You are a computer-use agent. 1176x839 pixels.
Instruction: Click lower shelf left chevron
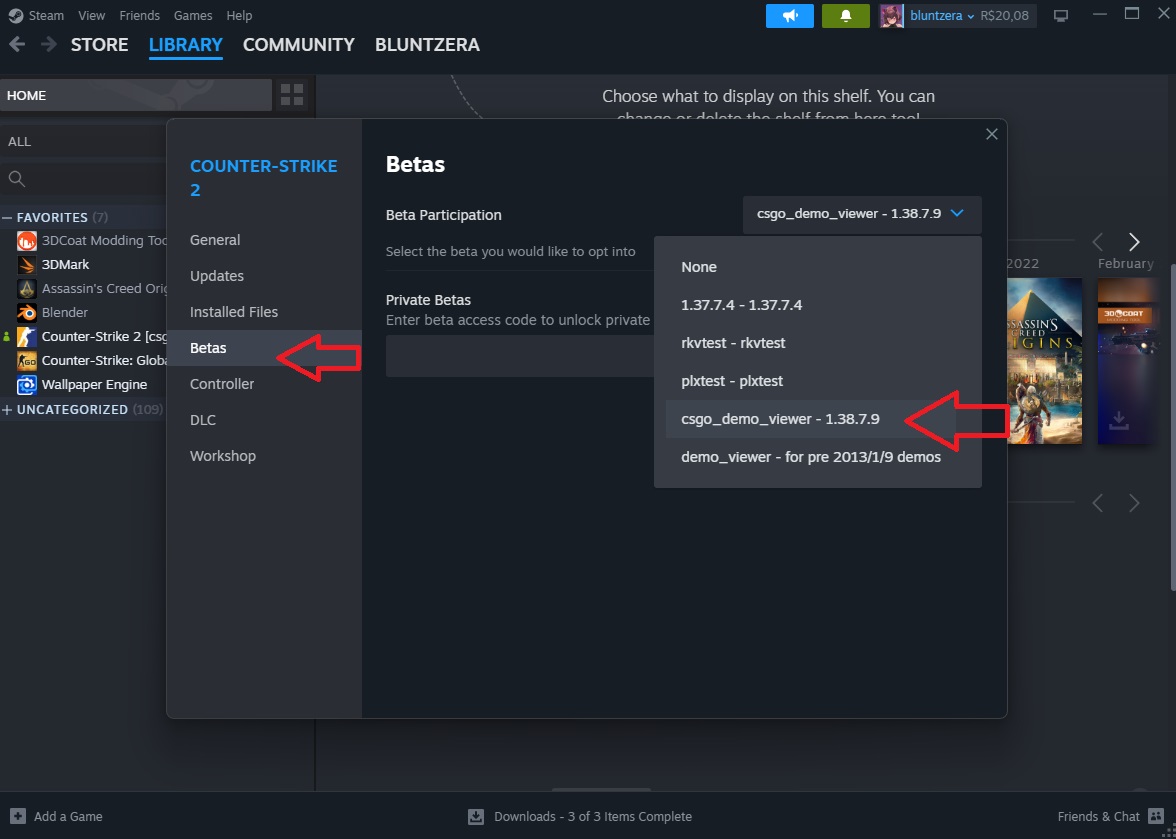(1098, 502)
